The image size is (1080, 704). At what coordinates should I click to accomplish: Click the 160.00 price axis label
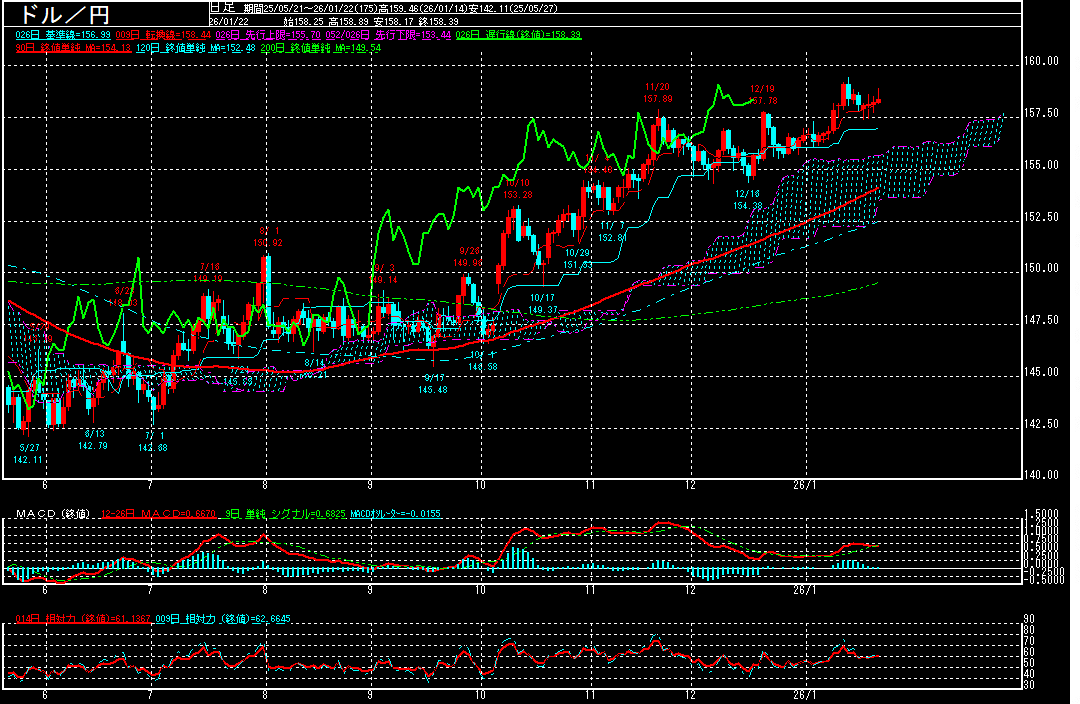1042,61
